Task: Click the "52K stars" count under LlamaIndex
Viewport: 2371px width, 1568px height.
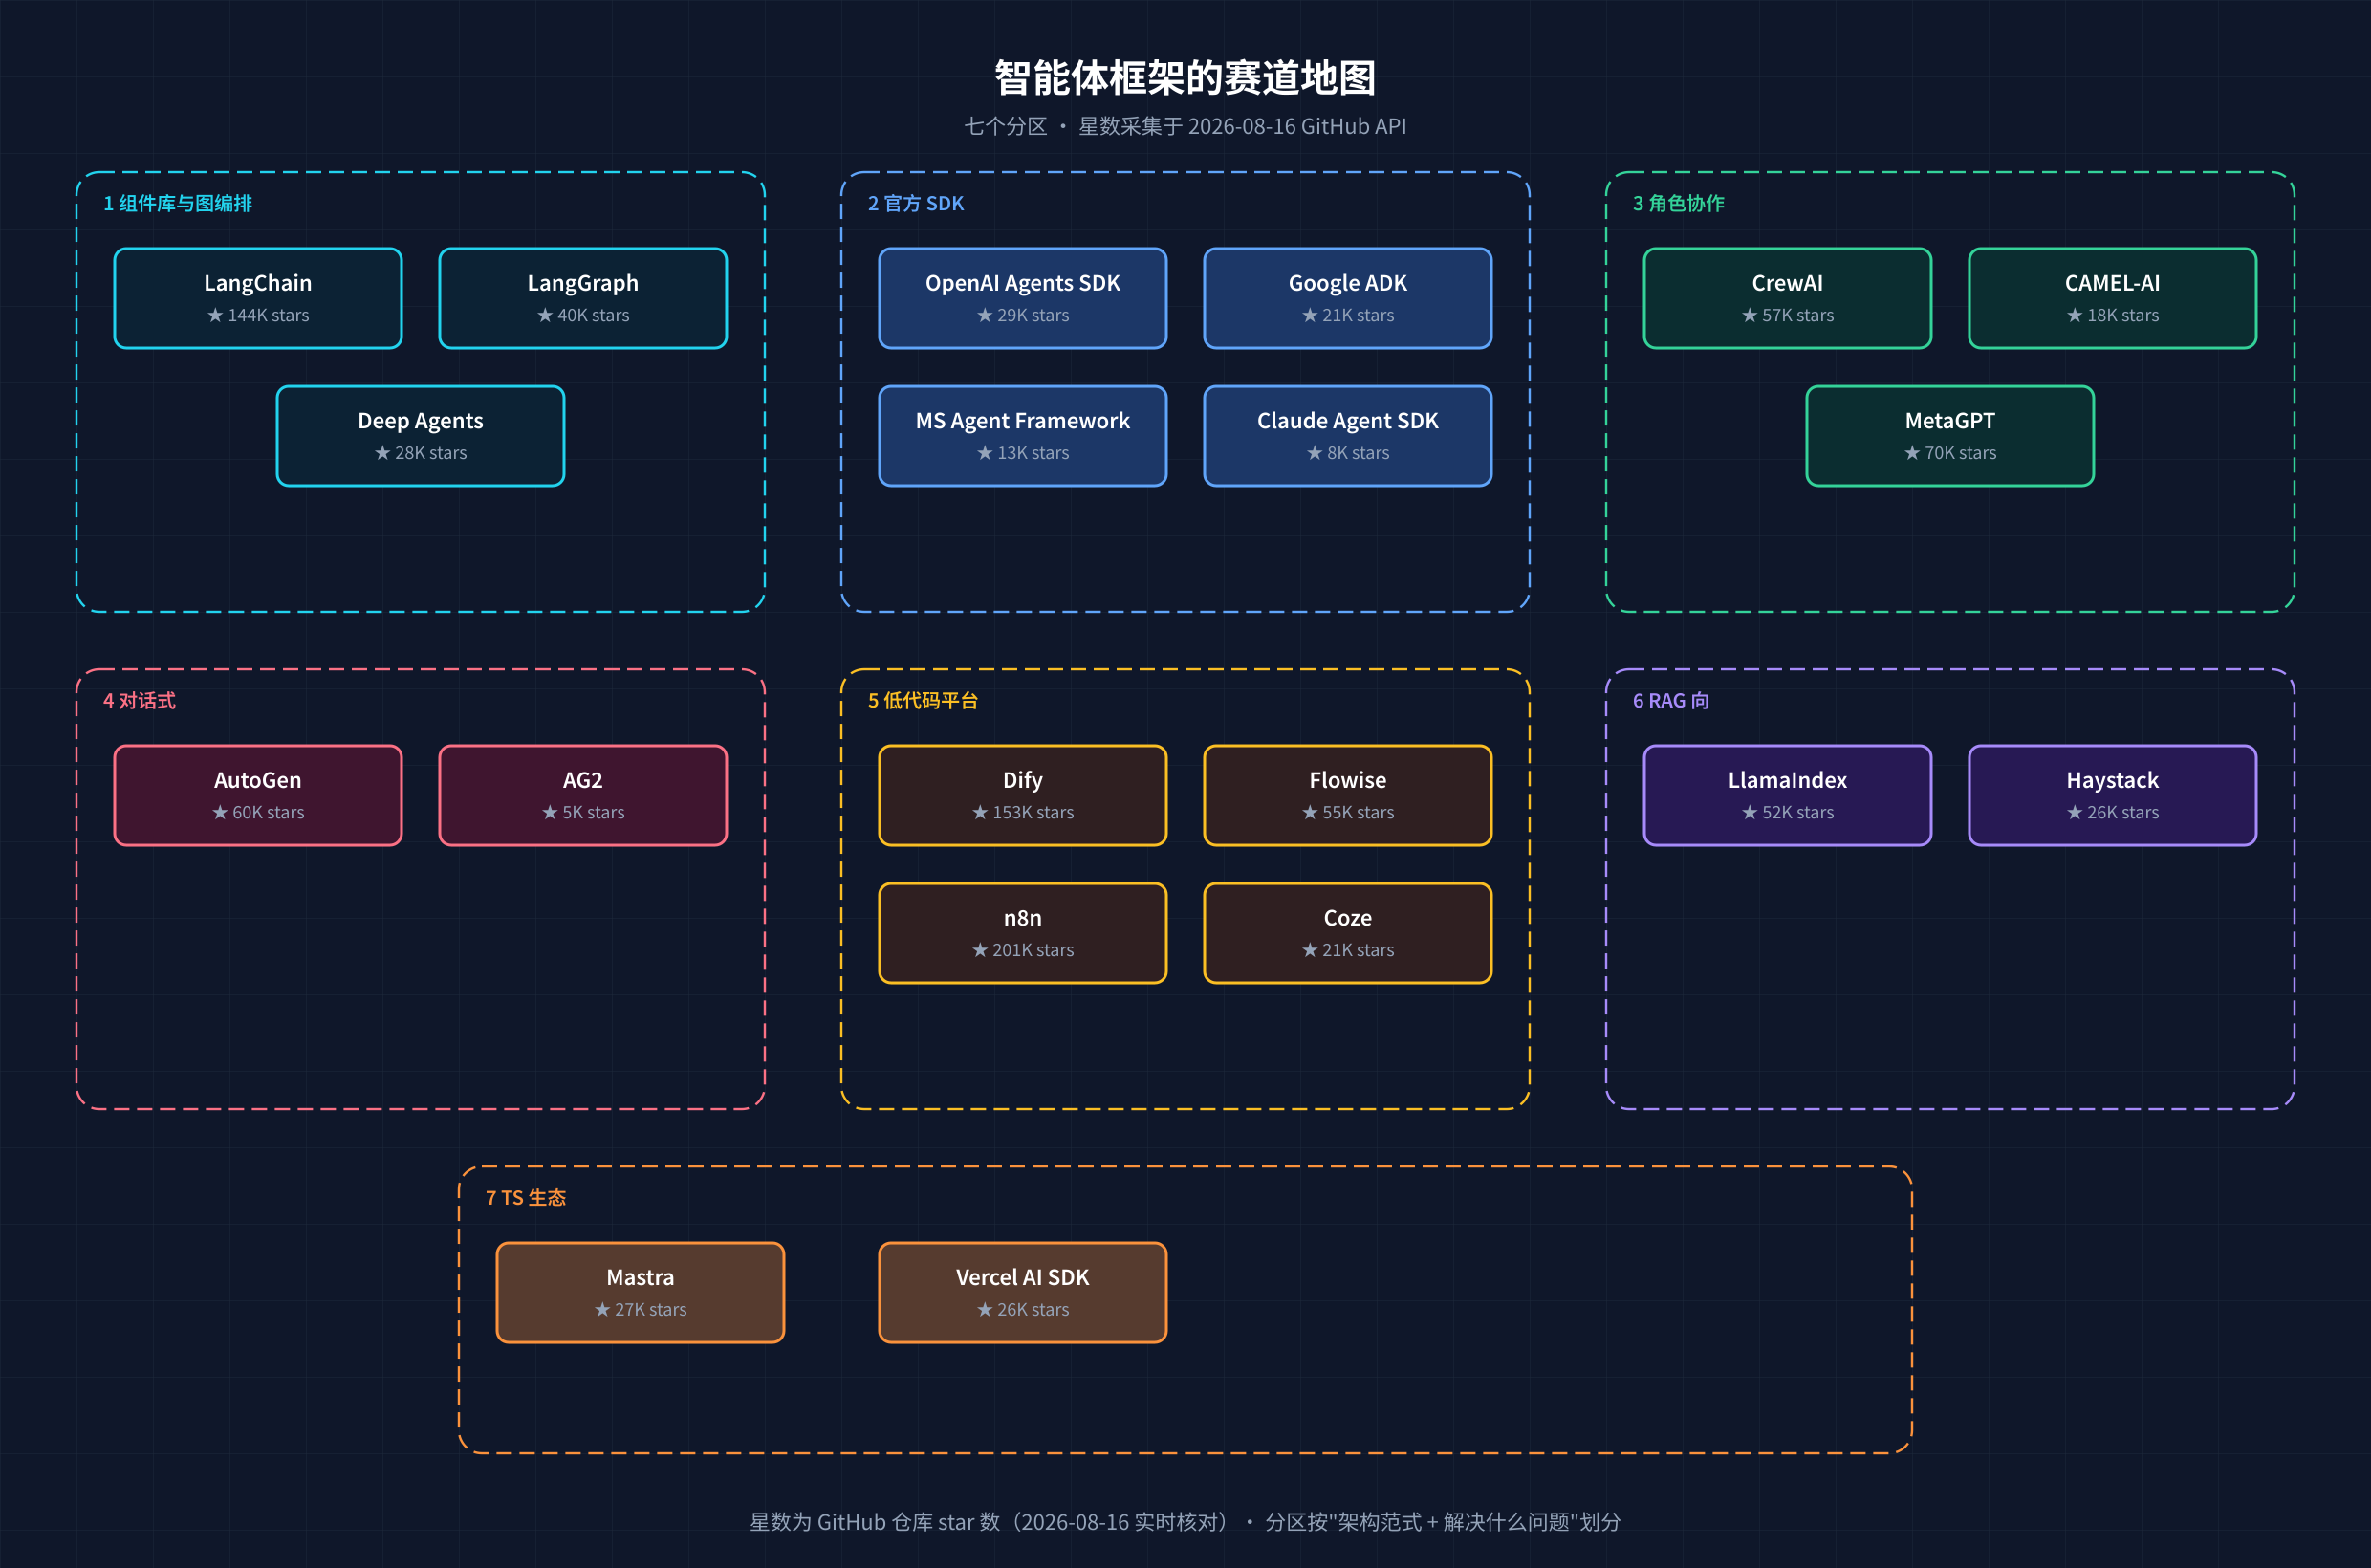Action: pos(1788,812)
